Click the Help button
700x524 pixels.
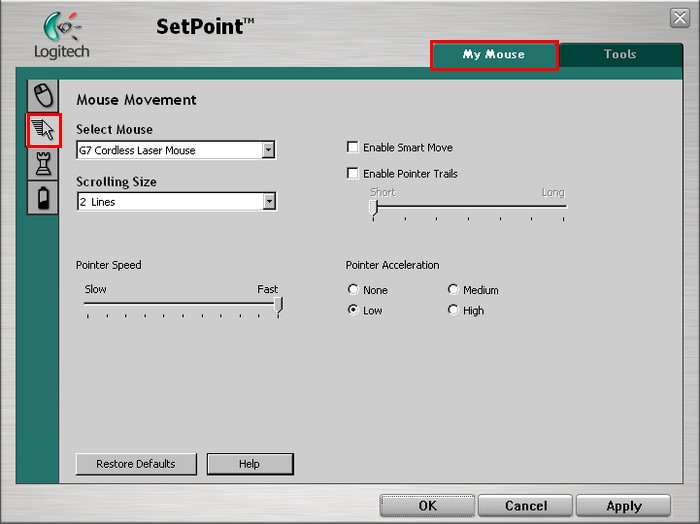pos(250,464)
